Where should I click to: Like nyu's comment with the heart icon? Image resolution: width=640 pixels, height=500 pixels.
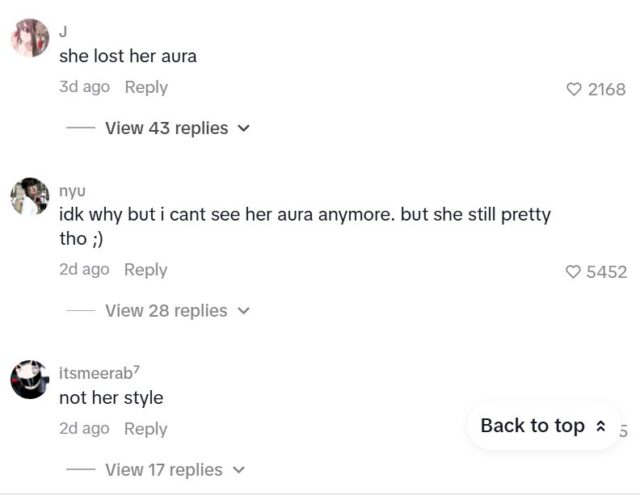pos(574,271)
